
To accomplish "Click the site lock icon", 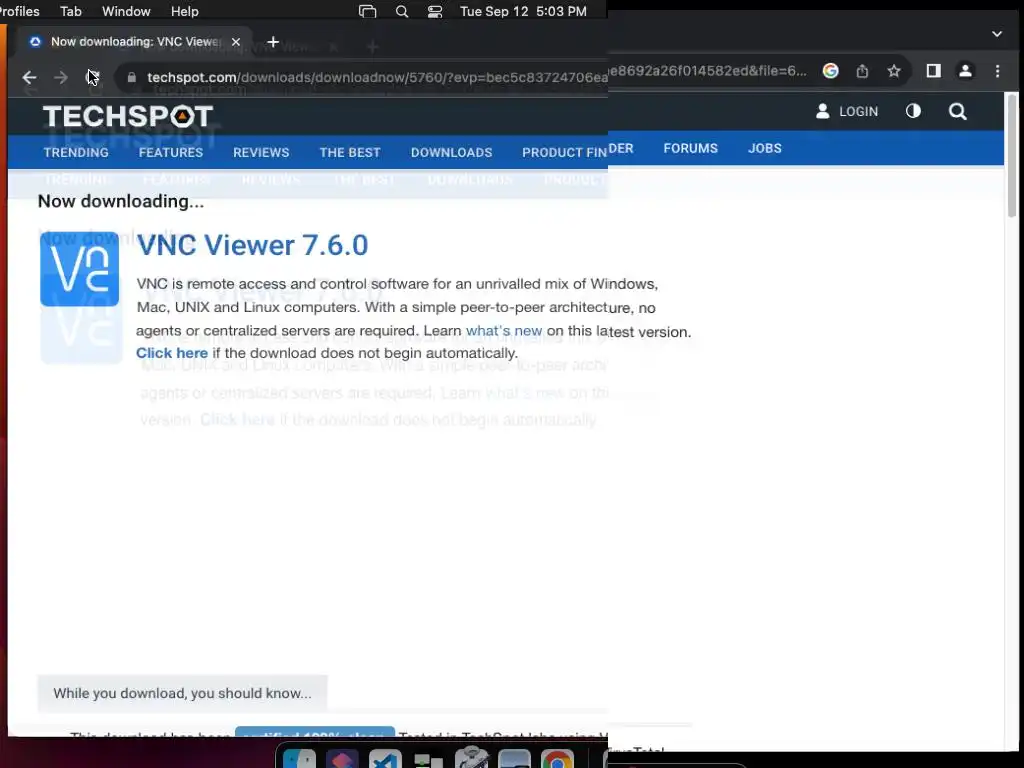I will pyautogui.click(x=131, y=77).
